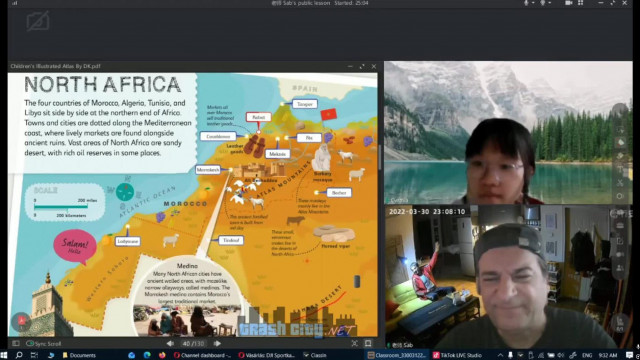Open the Documents folder taskbar item
Viewport: 640px width, 360px height.
coord(79,355)
